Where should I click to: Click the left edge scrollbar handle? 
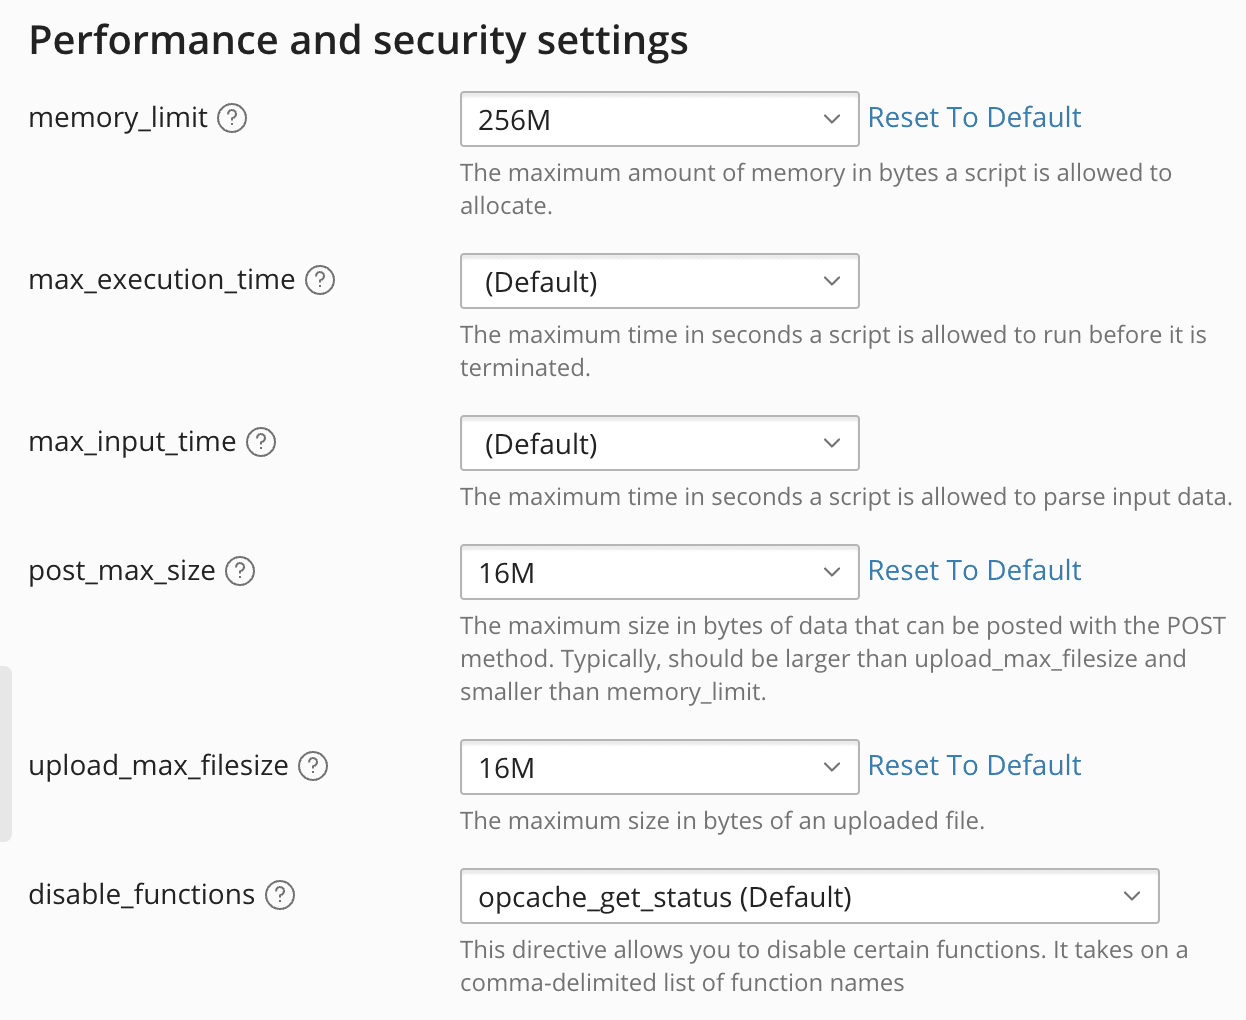point(5,754)
